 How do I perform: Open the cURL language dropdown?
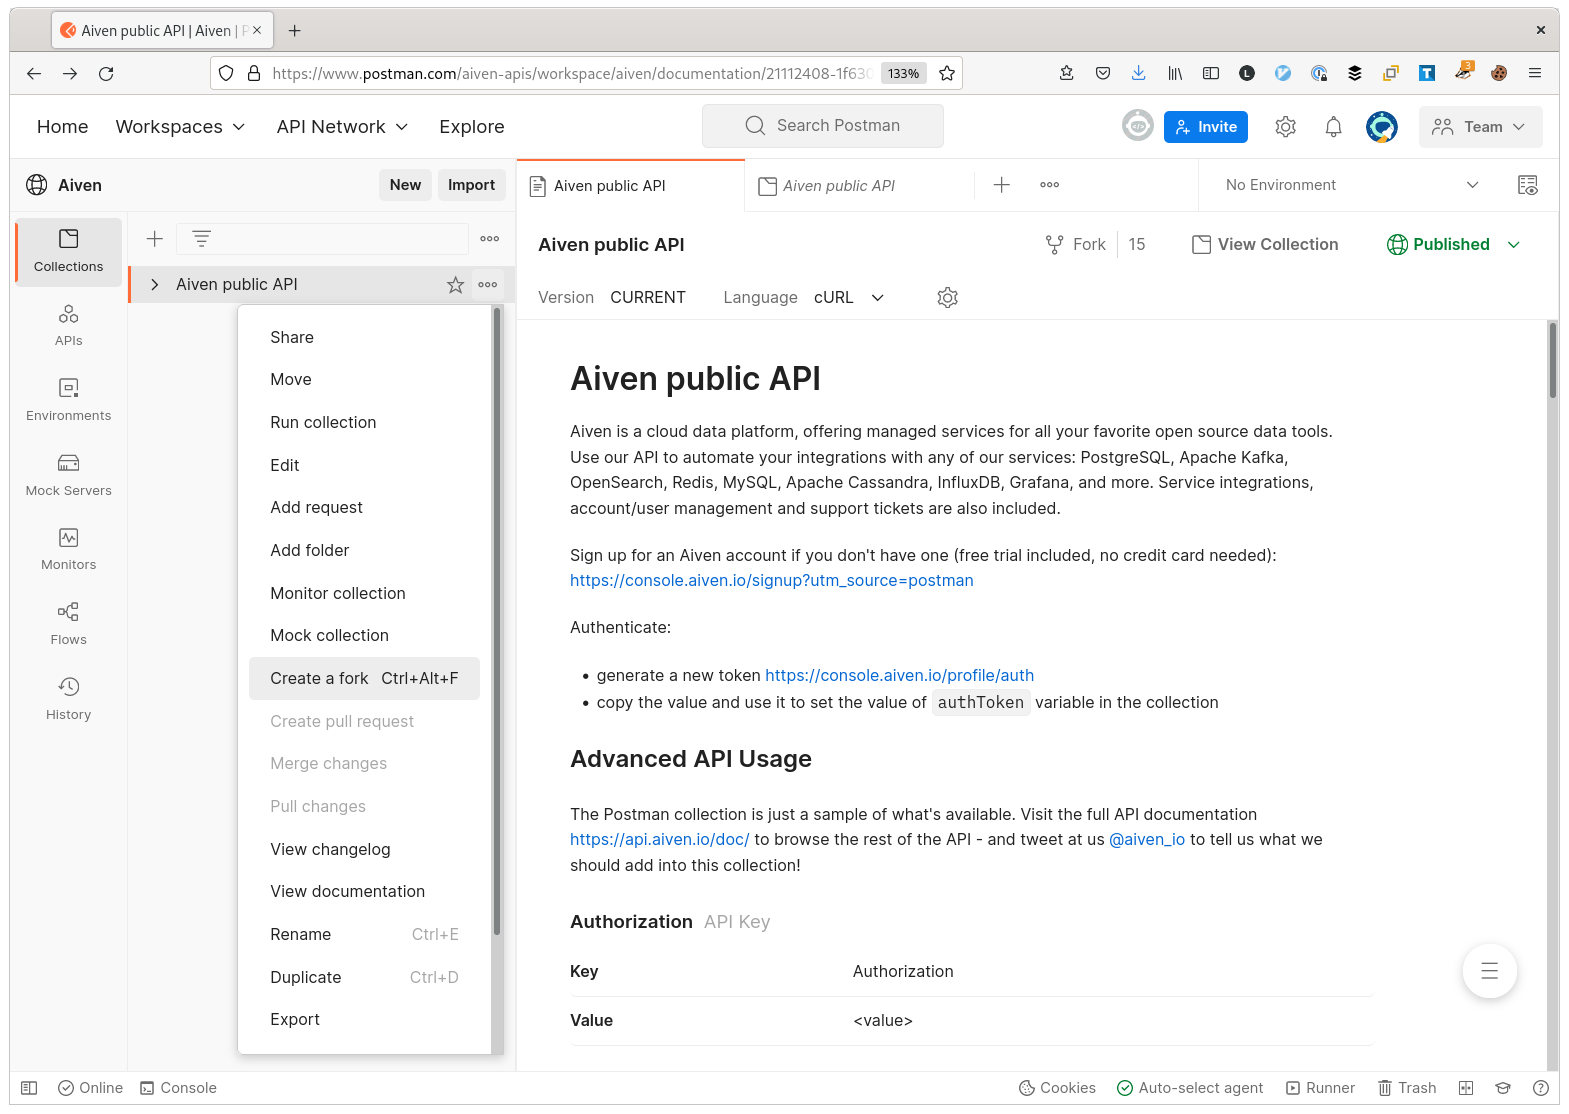(849, 298)
